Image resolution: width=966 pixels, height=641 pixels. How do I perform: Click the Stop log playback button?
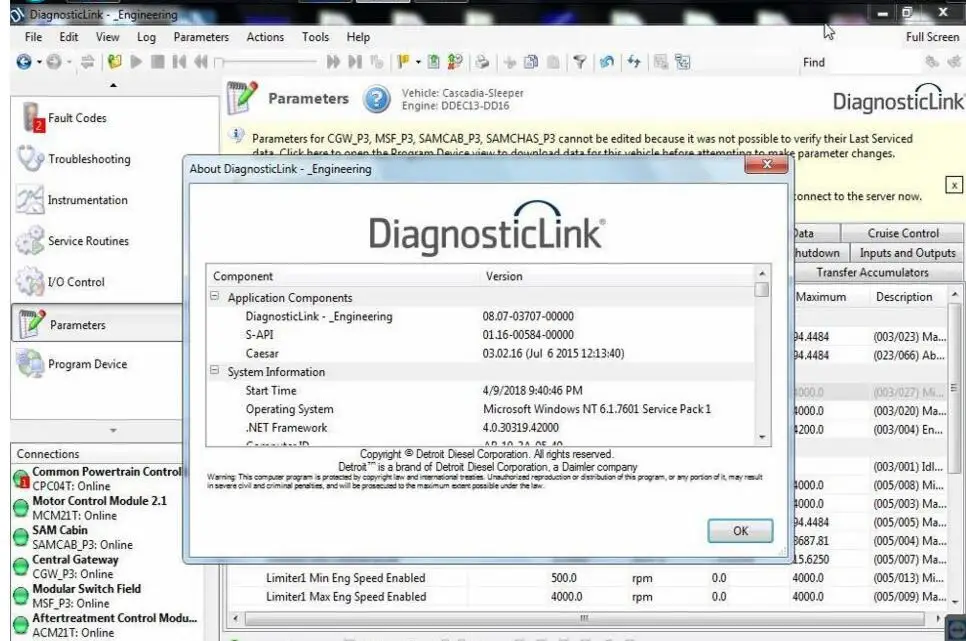point(158,62)
